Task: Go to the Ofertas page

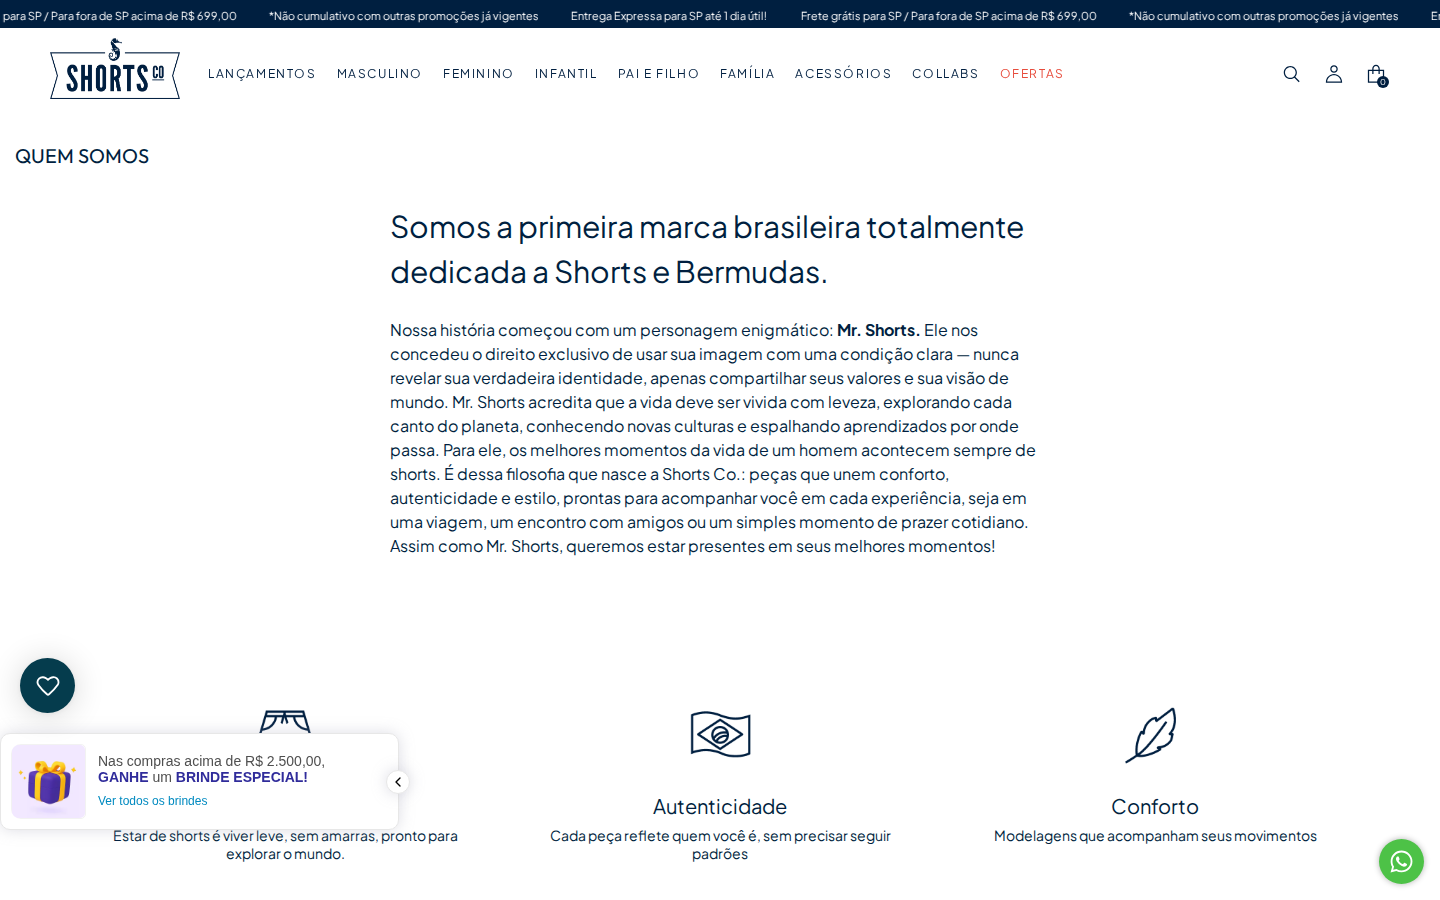Action: (x=1032, y=74)
